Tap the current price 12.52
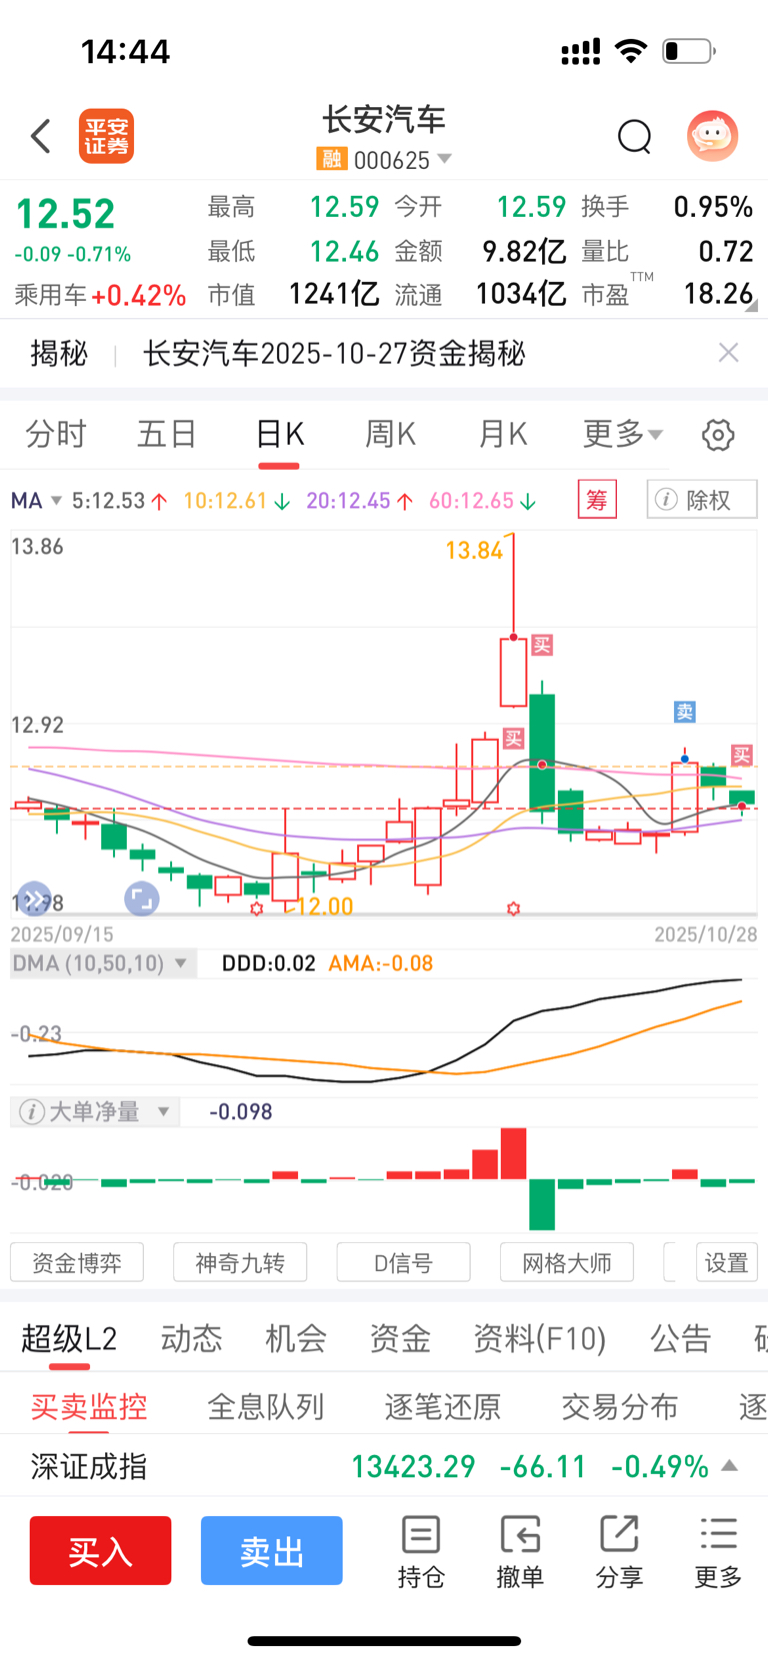The width and height of the screenshot is (768, 1663). (66, 214)
